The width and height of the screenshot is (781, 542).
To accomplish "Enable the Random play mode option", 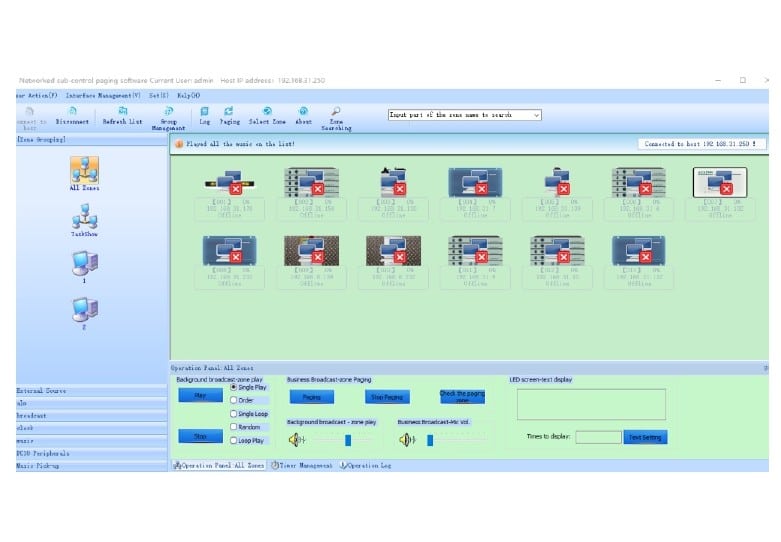I will [x=235, y=427].
